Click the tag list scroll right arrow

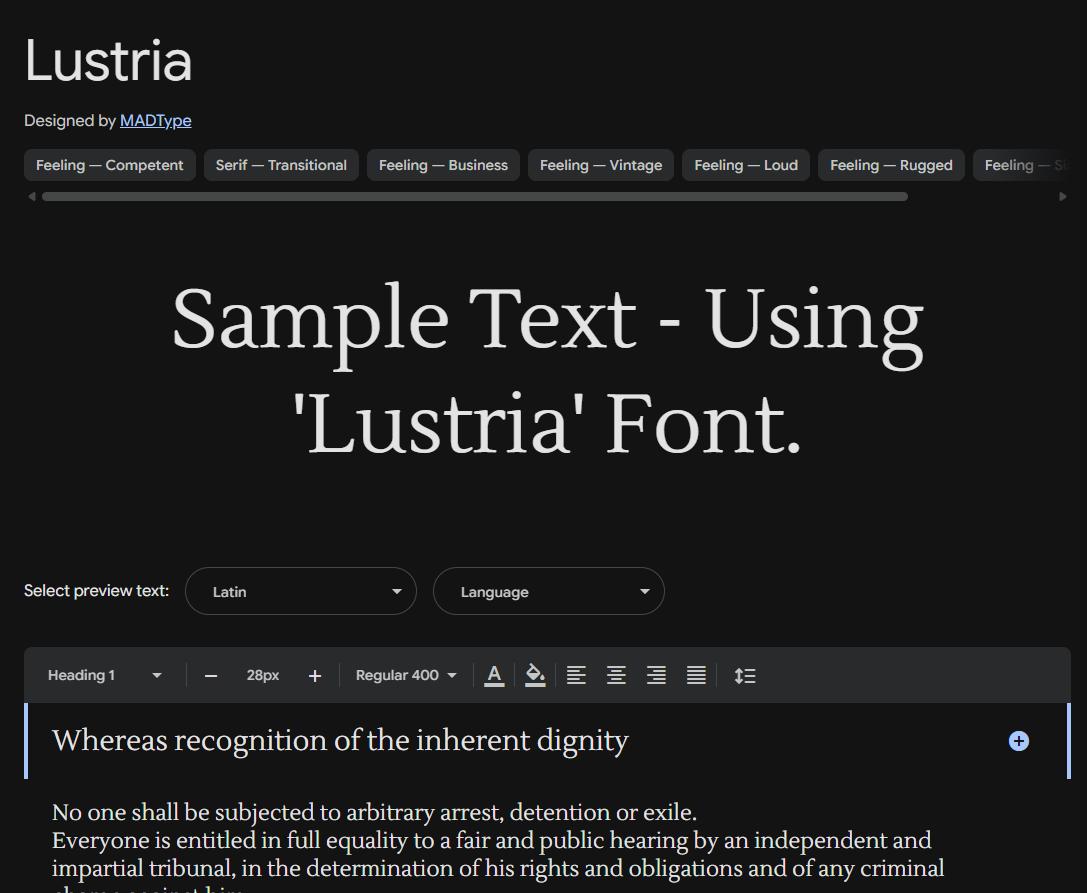1063,197
